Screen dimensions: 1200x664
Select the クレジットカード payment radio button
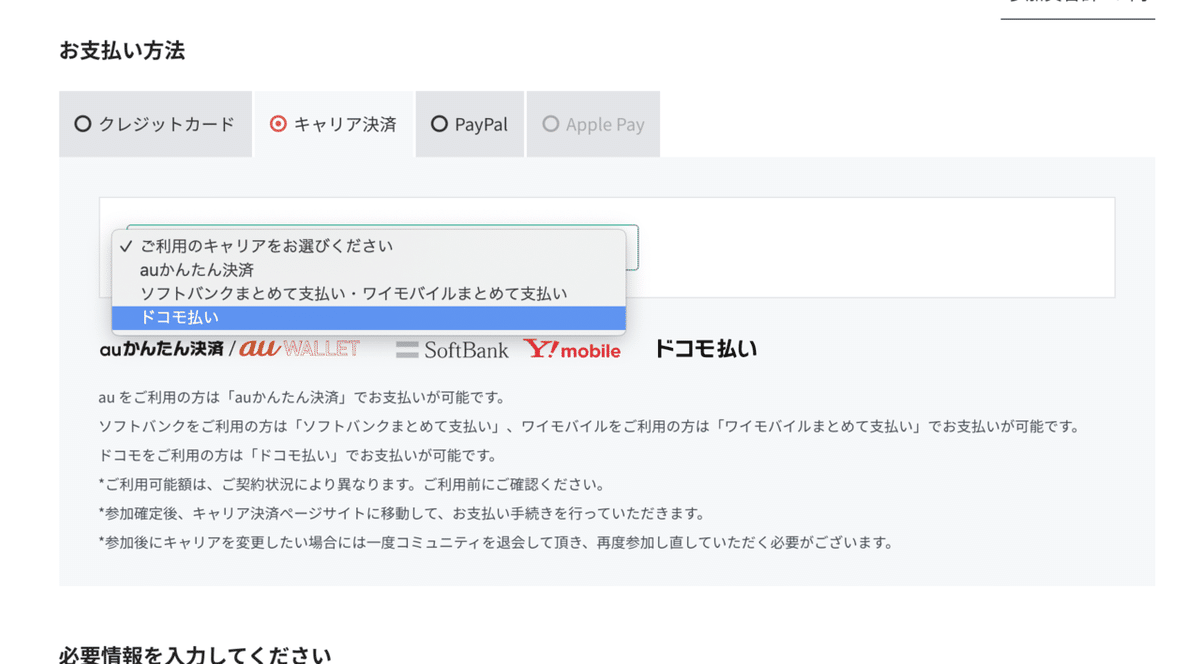[x=83, y=124]
